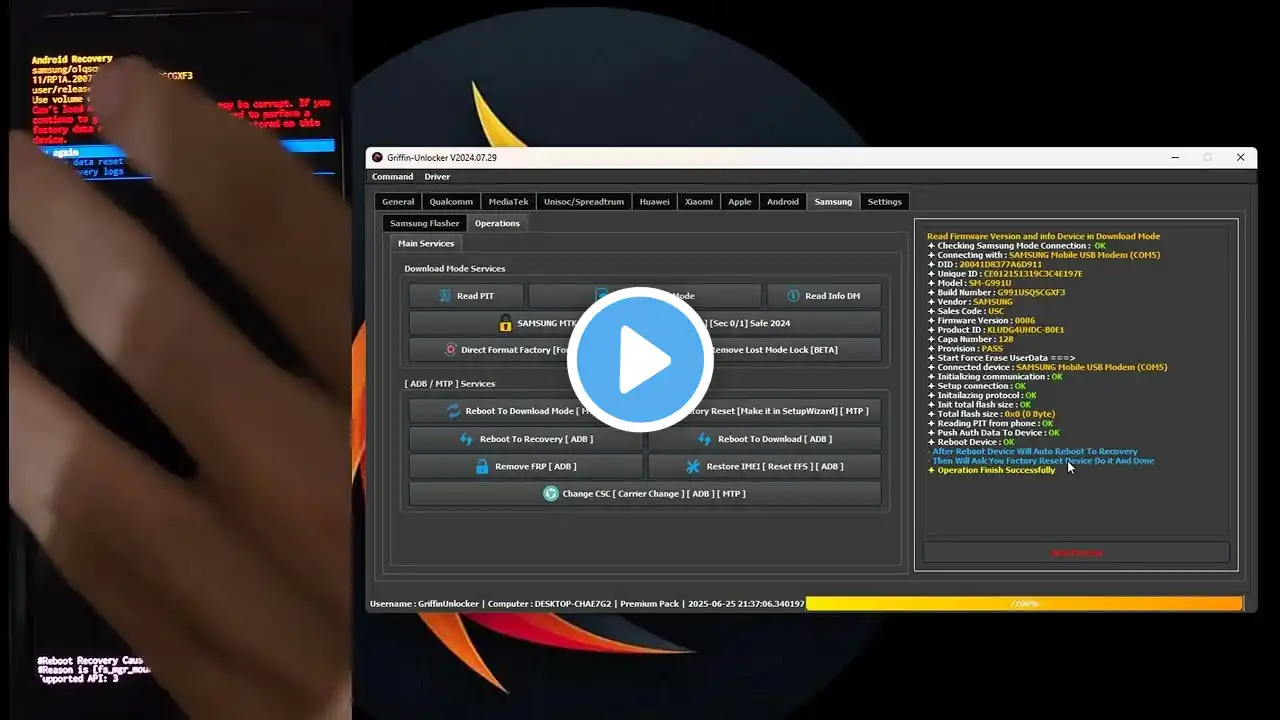The height and width of the screenshot is (720, 1280).
Task: Click the Read PIT button icon
Action: pyautogui.click(x=444, y=296)
